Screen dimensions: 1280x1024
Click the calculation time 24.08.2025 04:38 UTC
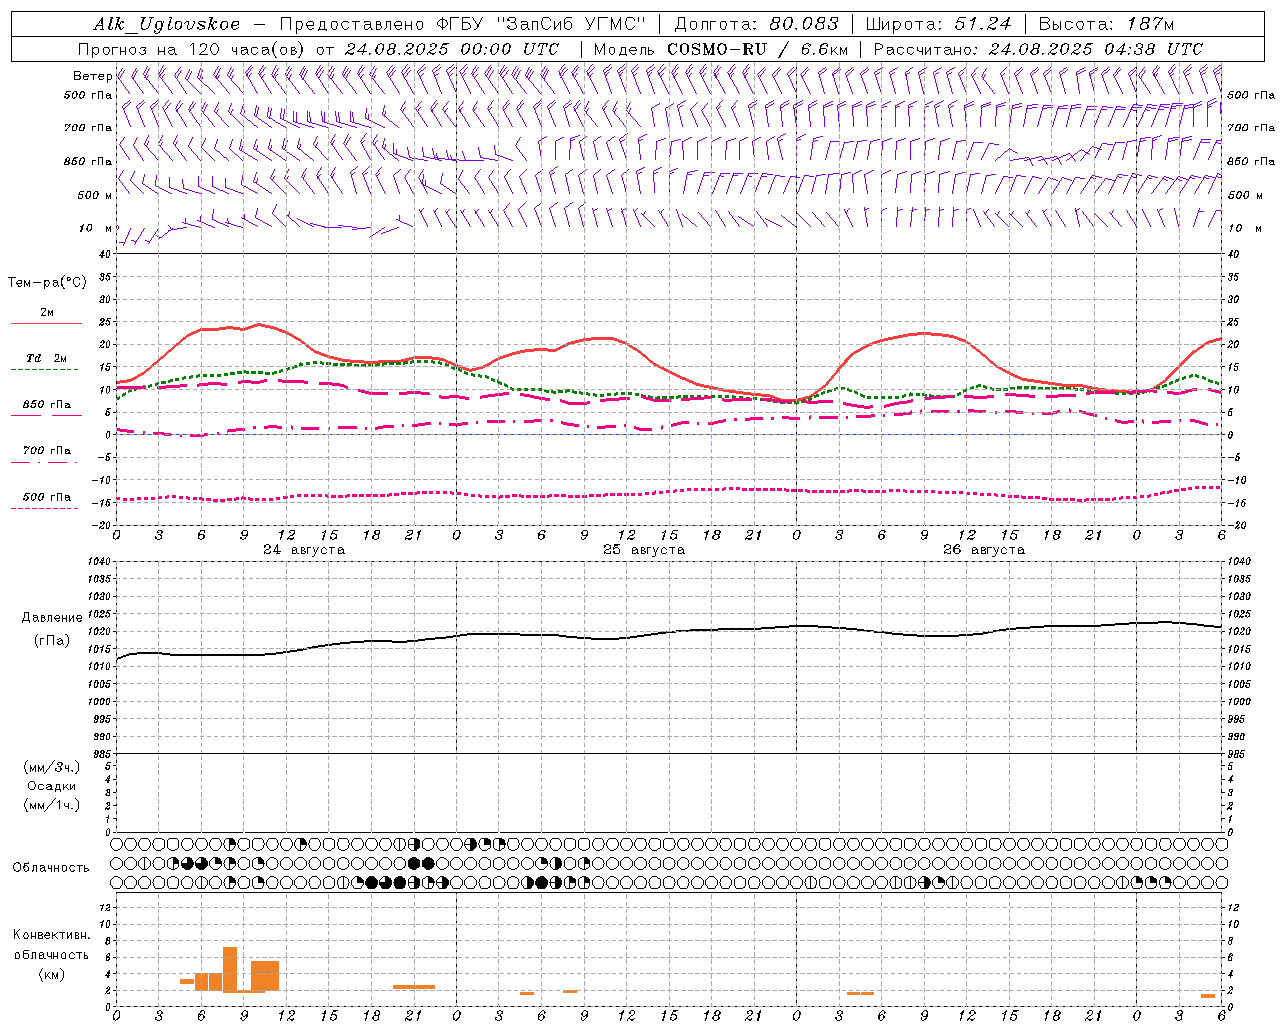(1095, 49)
